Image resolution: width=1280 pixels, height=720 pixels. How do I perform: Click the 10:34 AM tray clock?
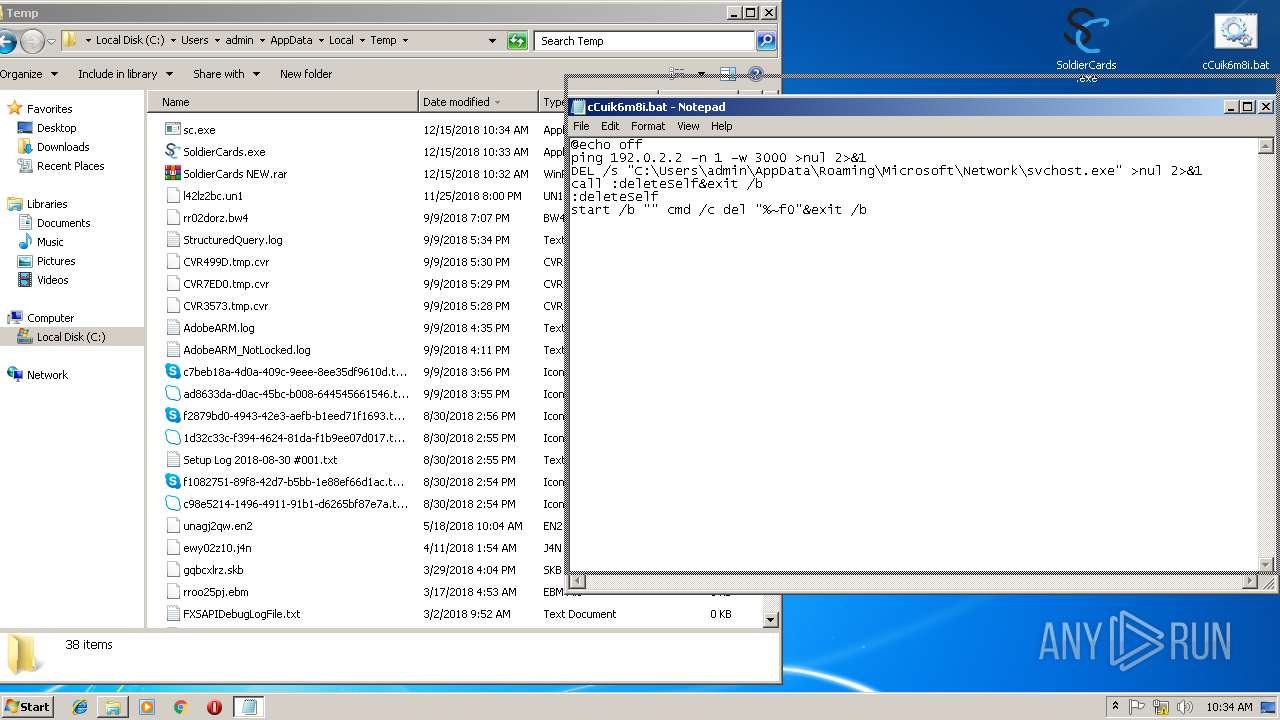click(x=1229, y=707)
